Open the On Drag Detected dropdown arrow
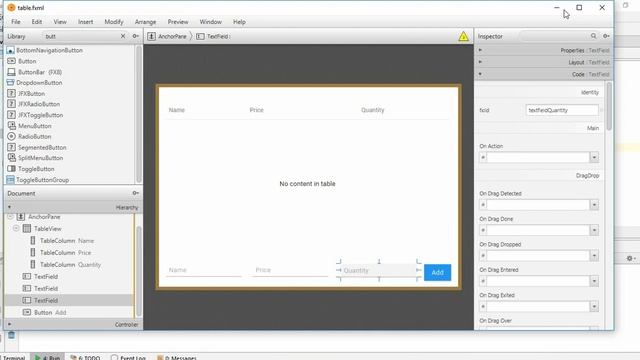 click(x=594, y=205)
